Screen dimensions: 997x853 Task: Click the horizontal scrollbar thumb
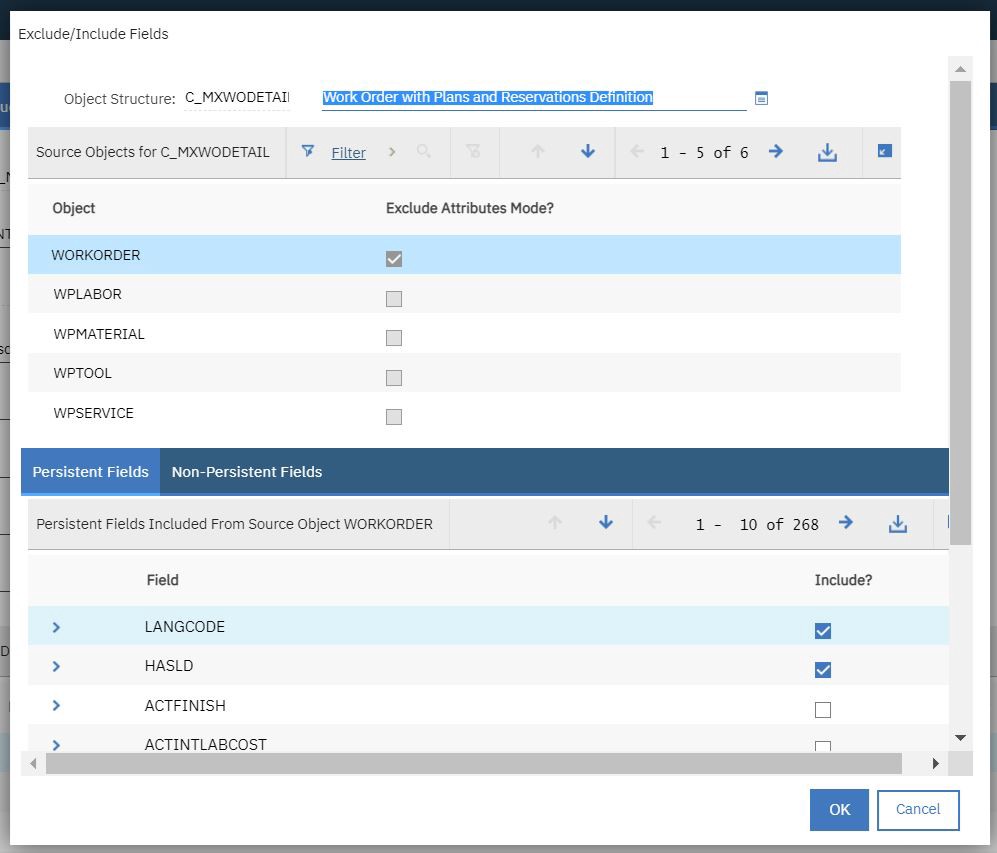[474, 763]
